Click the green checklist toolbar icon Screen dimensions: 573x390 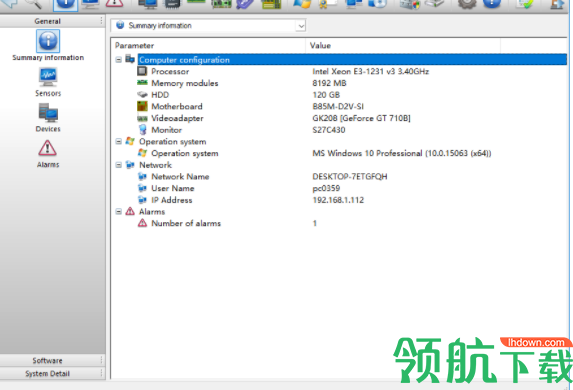(x=525, y=4)
